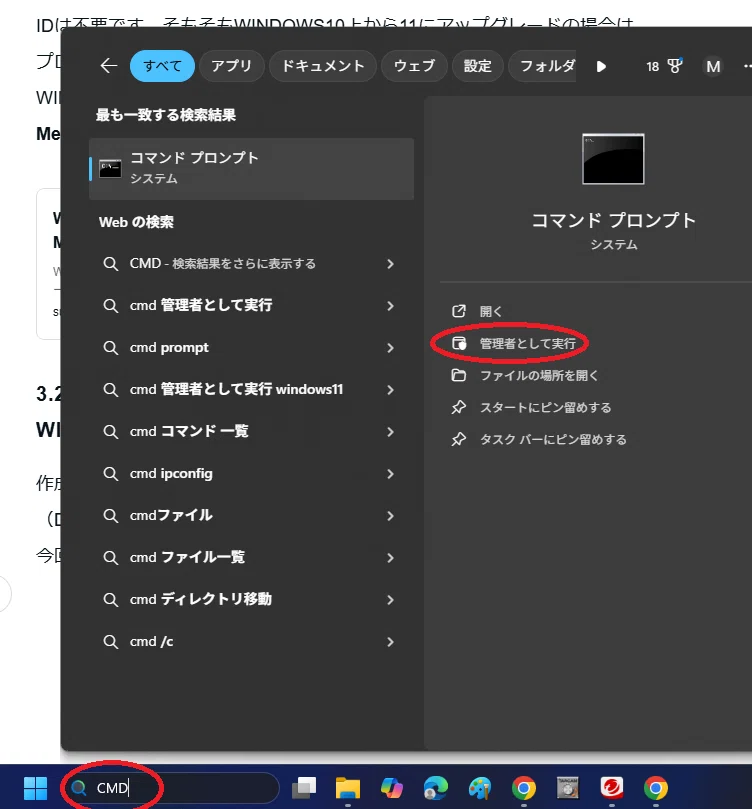
Task: Switch to the 設定 filter tab
Action: point(477,66)
